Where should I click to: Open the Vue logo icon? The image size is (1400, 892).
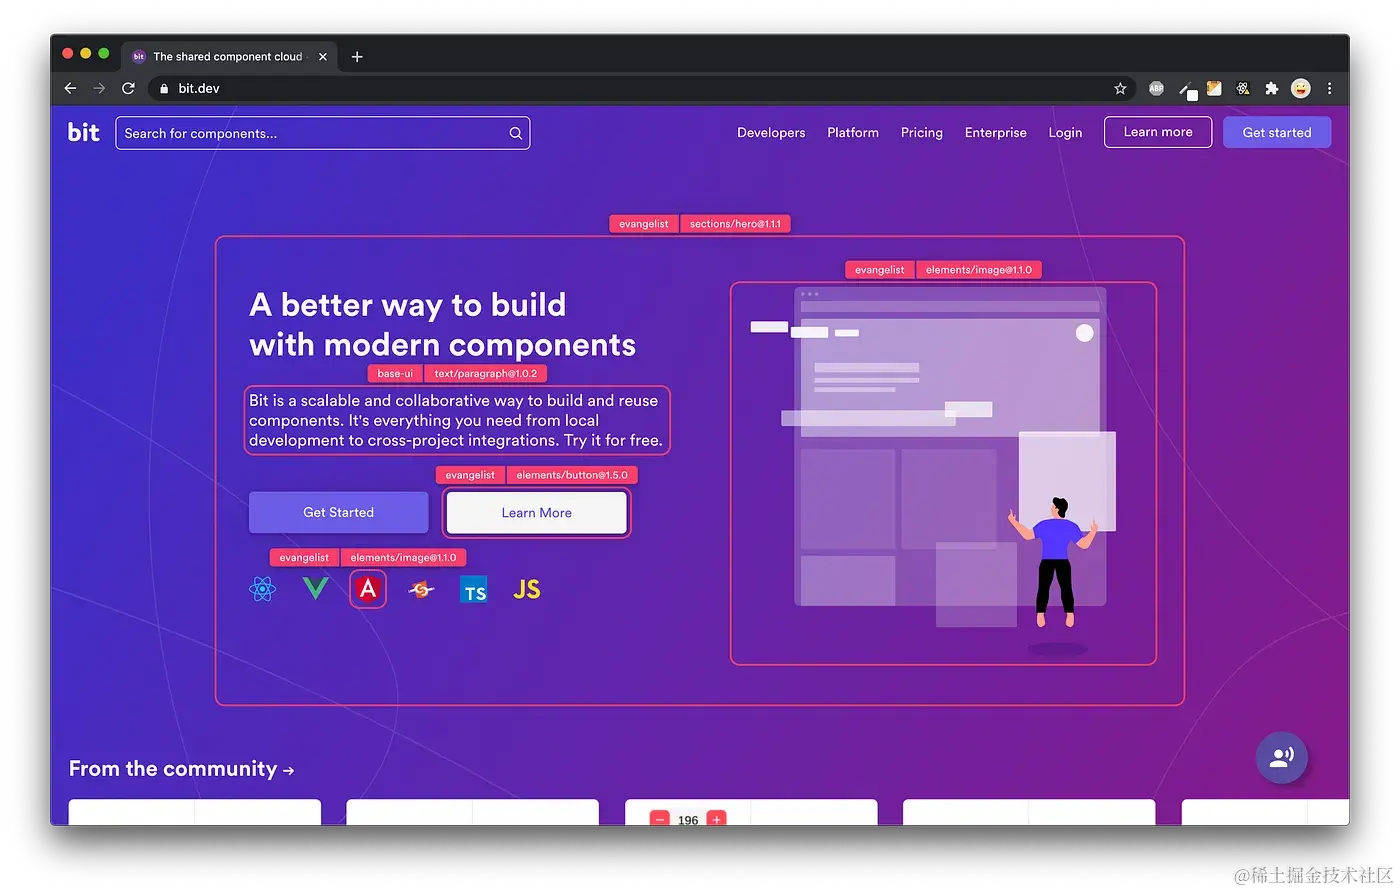point(315,588)
